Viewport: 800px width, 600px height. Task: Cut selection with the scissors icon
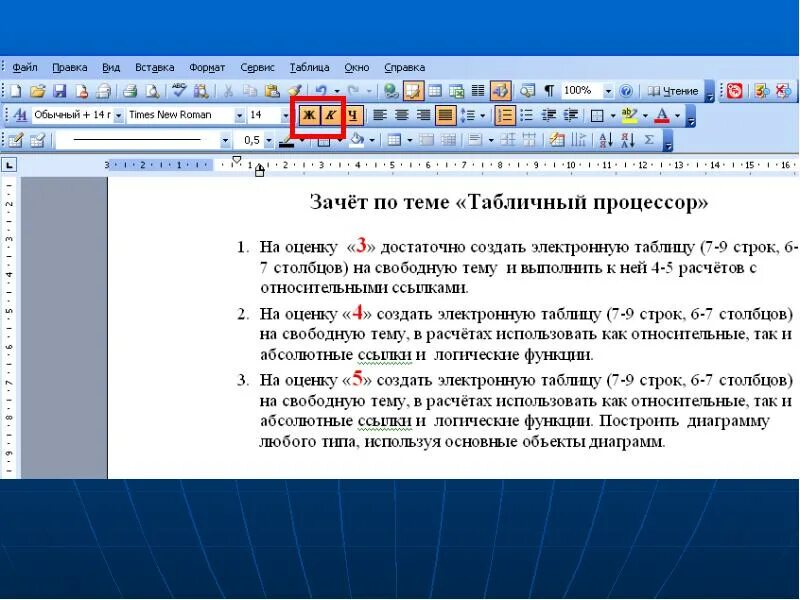228,91
